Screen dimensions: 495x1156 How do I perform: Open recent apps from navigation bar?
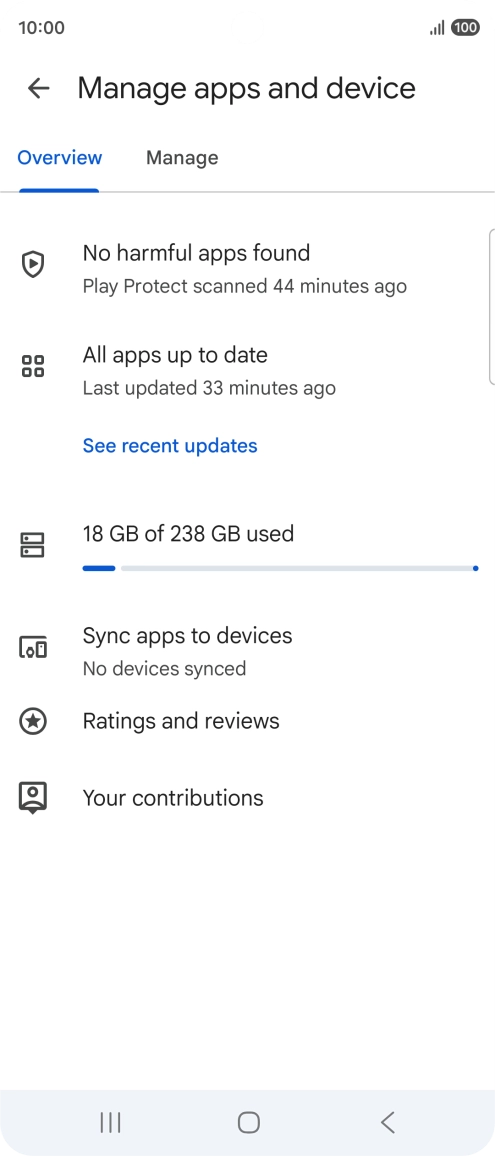point(110,1122)
